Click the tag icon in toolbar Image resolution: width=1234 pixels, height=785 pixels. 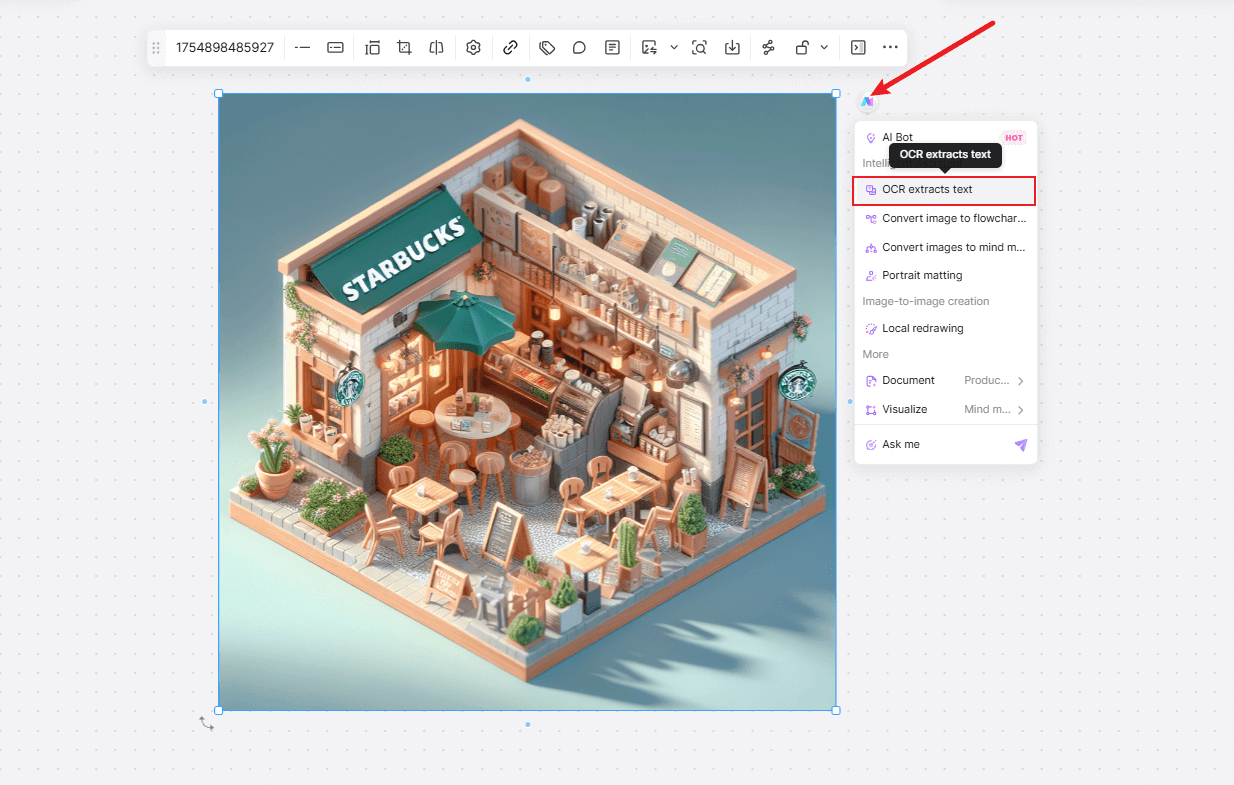(x=547, y=47)
